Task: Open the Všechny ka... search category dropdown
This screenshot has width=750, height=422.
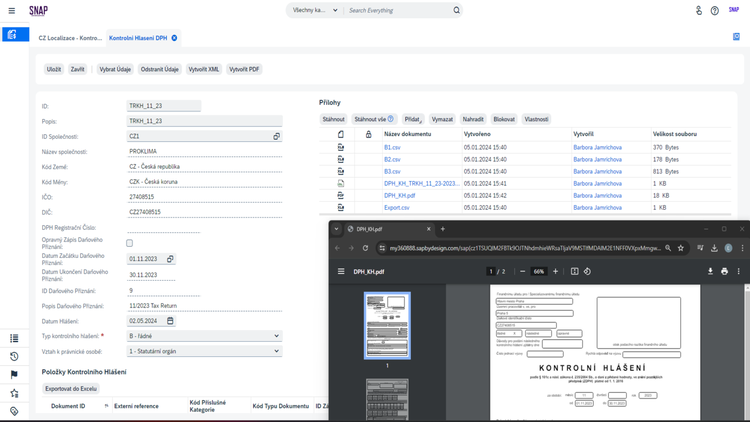Action: pos(315,10)
